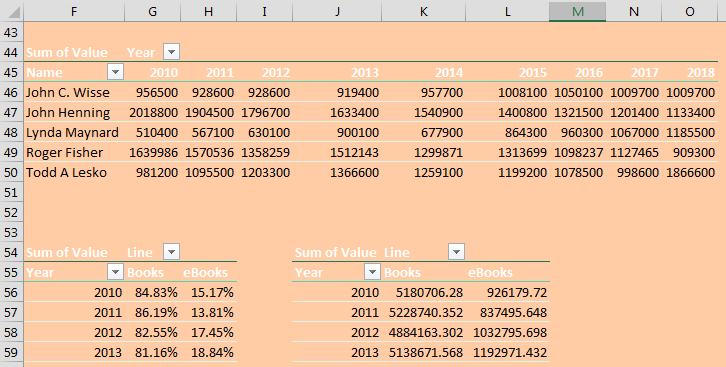Open the Line filter dropdown in column K
This screenshot has height=367, width=726.
[x=457, y=252]
